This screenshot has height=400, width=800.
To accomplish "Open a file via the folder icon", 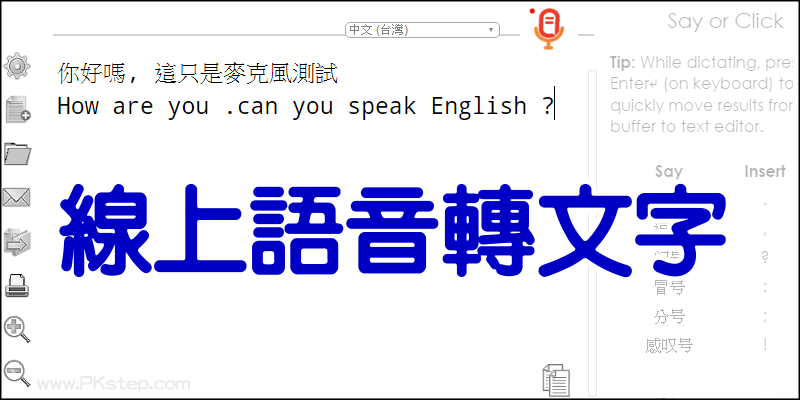I will pyautogui.click(x=17, y=153).
